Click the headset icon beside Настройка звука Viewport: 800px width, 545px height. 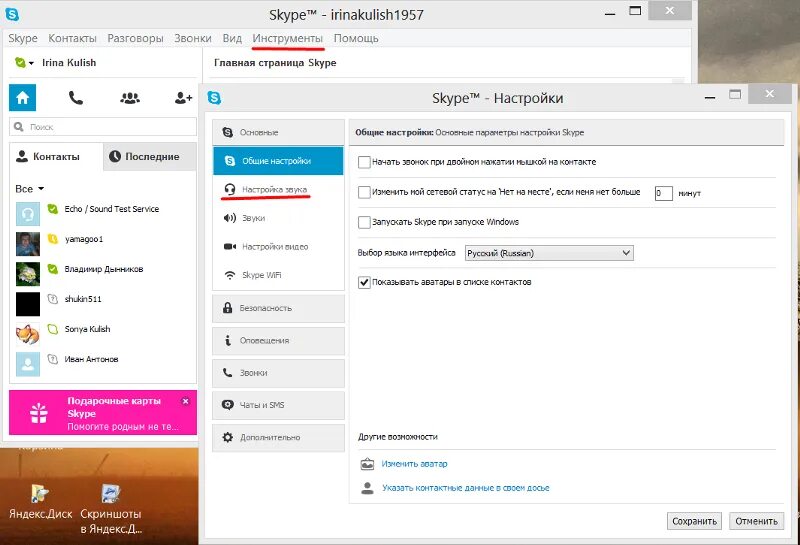click(x=230, y=189)
